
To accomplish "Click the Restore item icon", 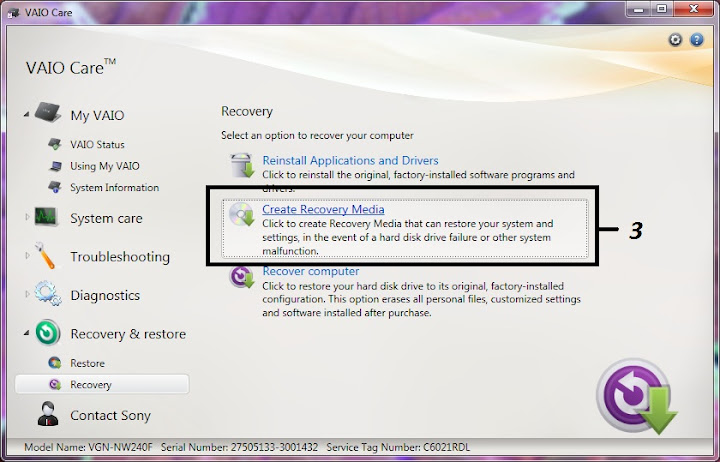I will (55, 363).
